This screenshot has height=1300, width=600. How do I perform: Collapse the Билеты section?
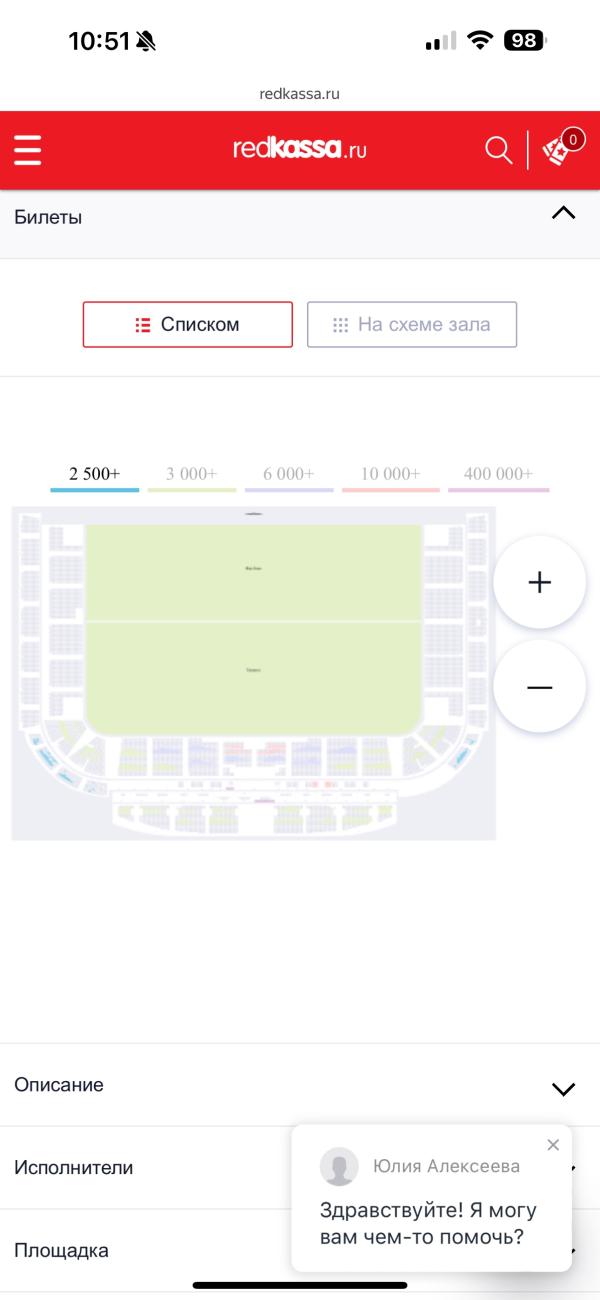pyautogui.click(x=564, y=213)
